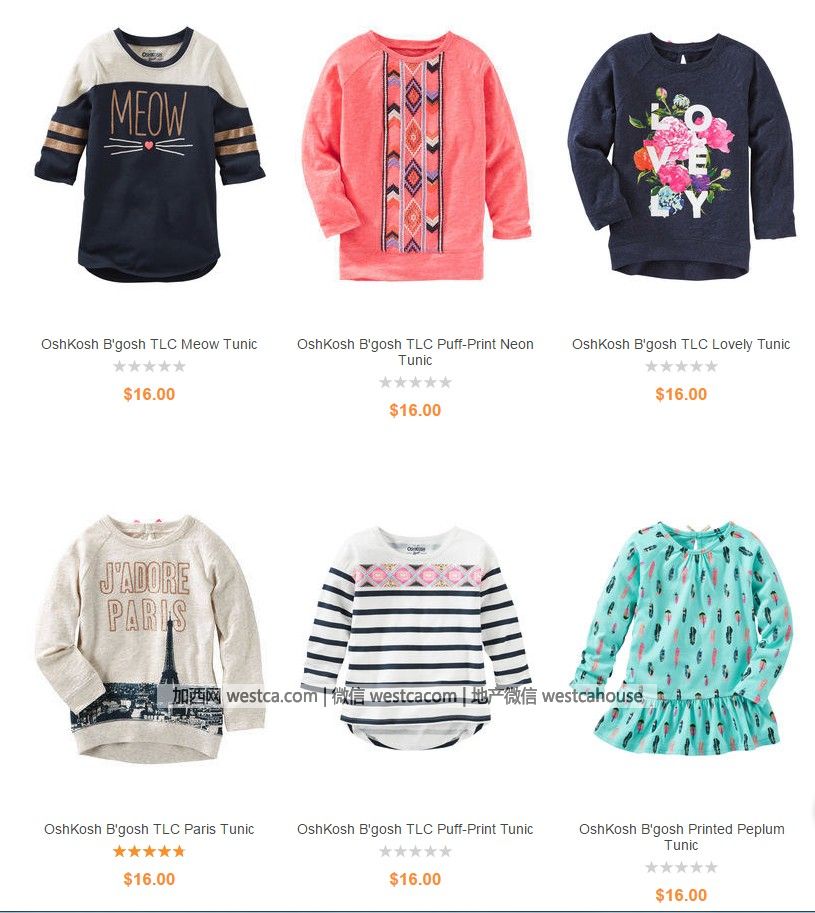Click the star rating under Lovely Tunic
The height and width of the screenshot is (913, 815).
point(681,366)
